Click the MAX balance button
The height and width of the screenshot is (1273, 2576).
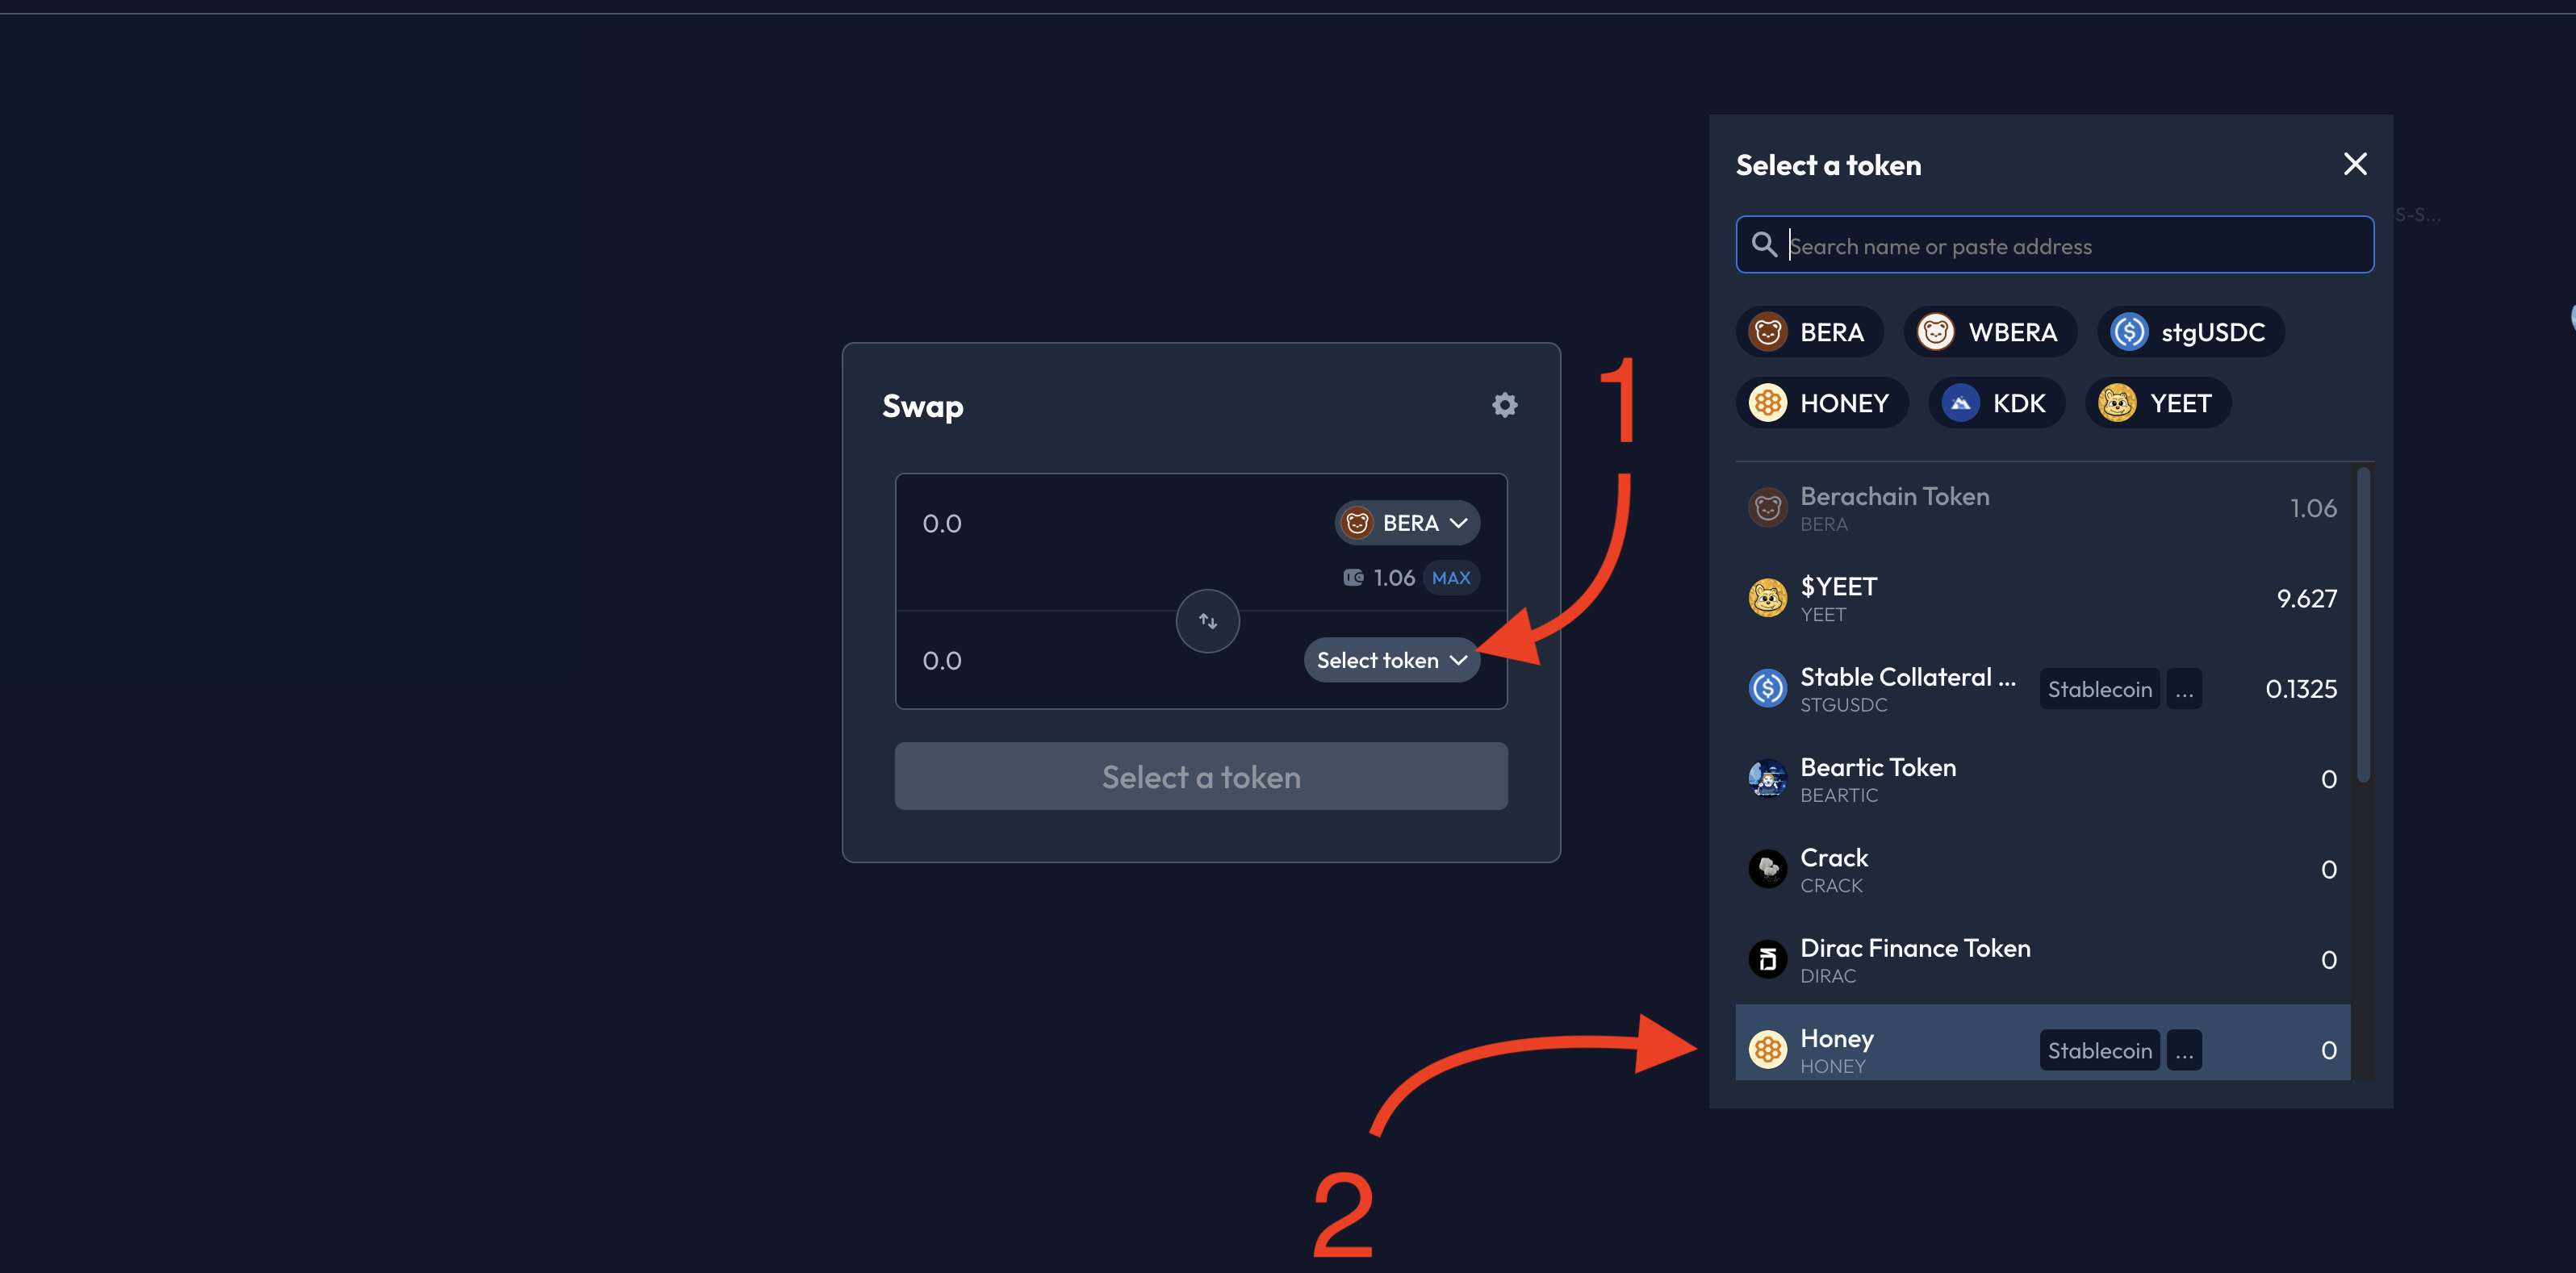click(1451, 577)
